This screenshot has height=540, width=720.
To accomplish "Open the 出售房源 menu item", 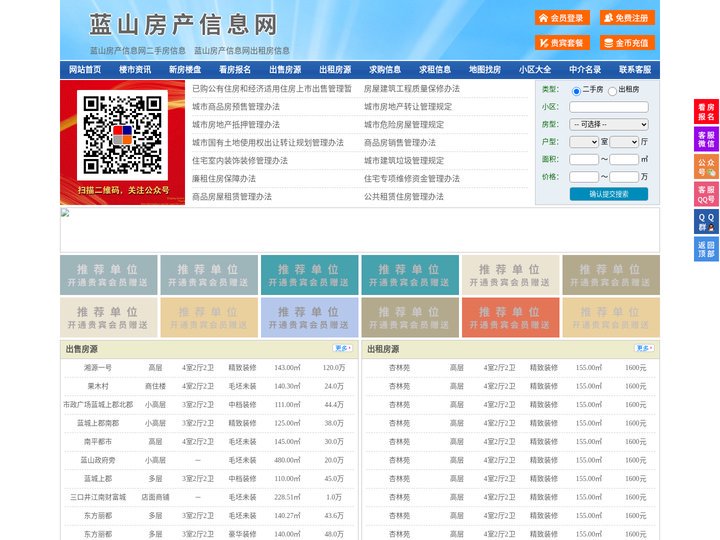I will pyautogui.click(x=285, y=70).
